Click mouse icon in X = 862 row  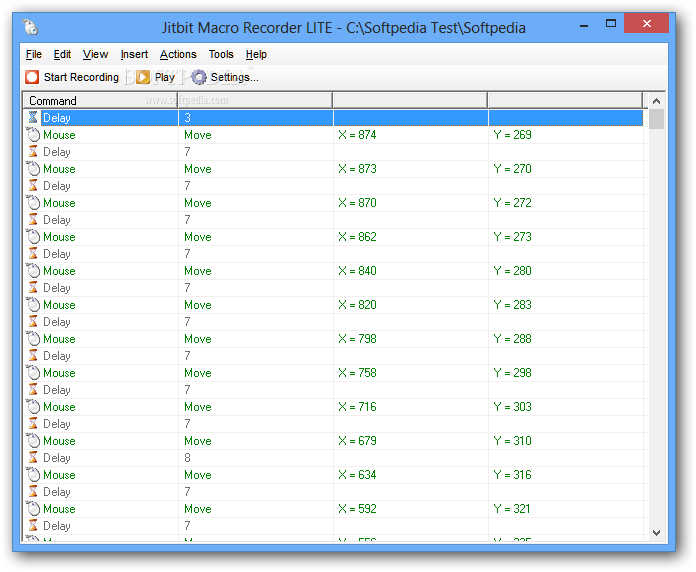click(33, 237)
